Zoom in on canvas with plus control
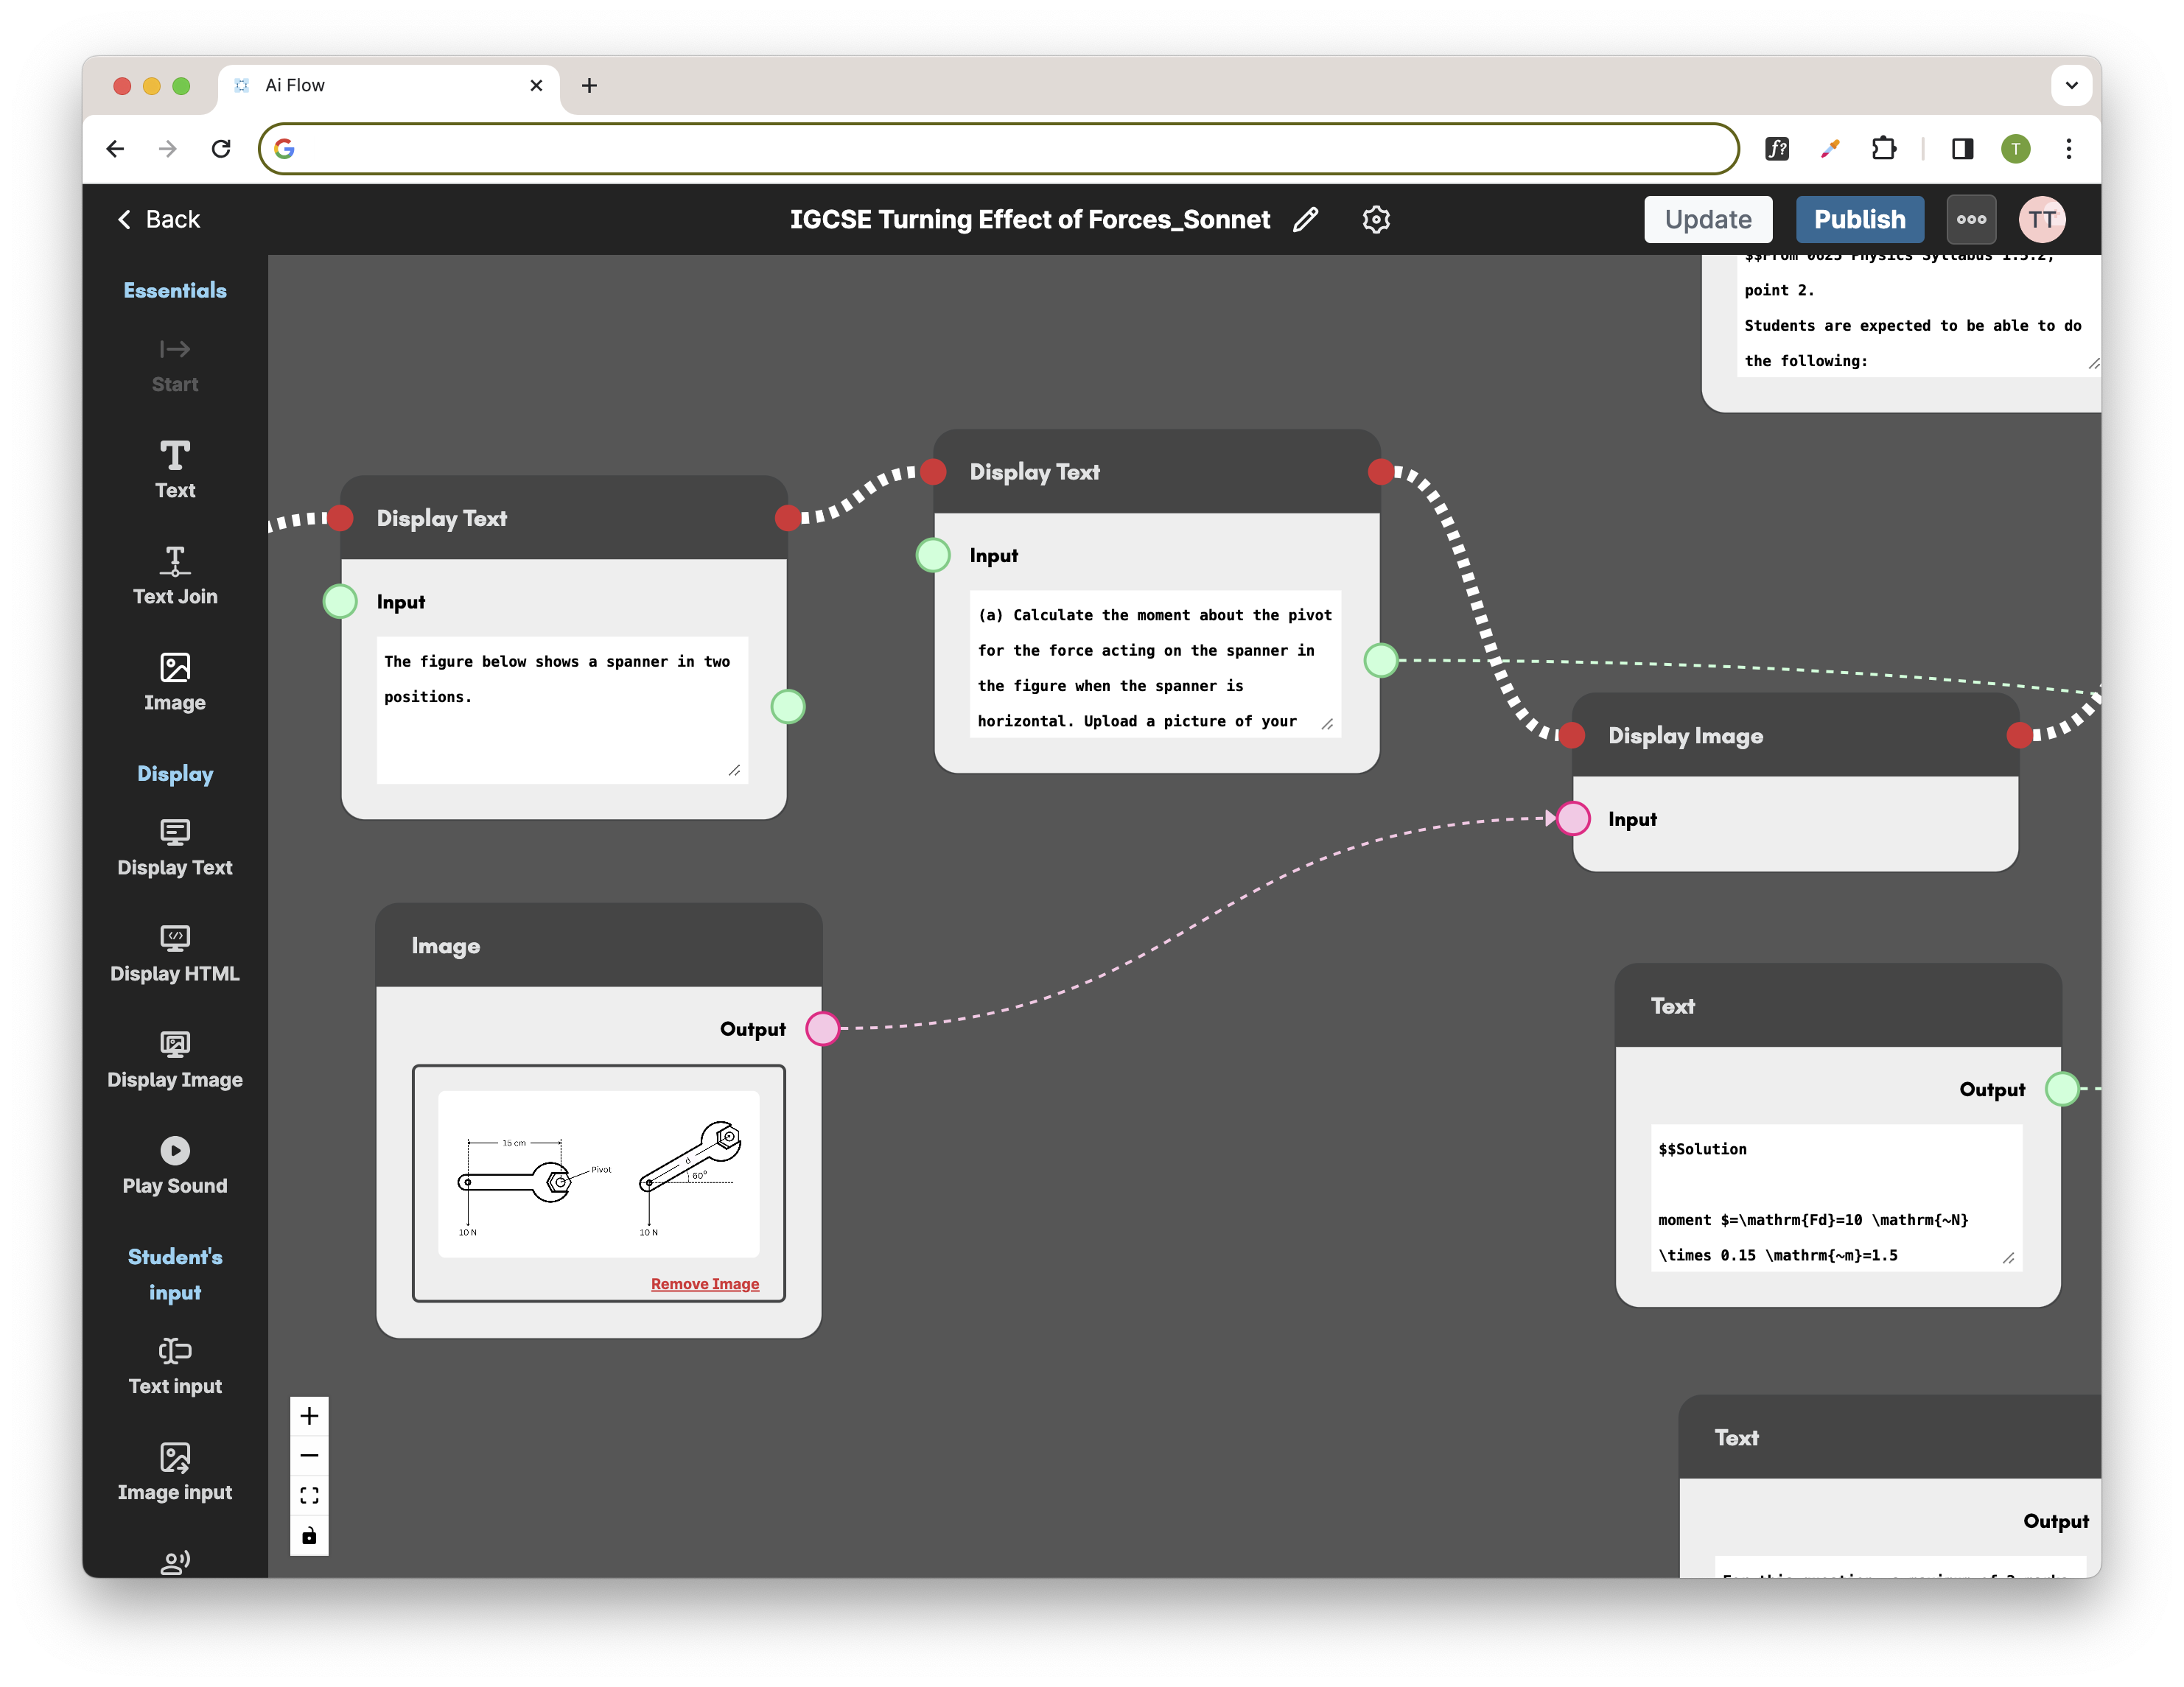 coord(309,1416)
